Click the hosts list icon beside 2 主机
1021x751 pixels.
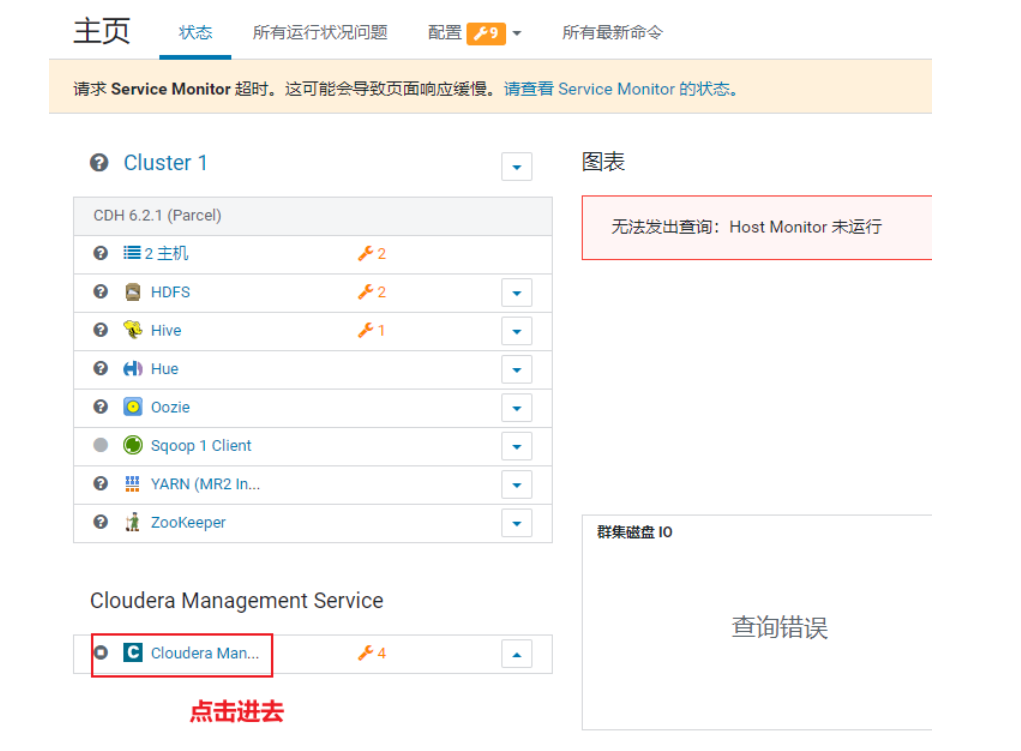point(132,253)
